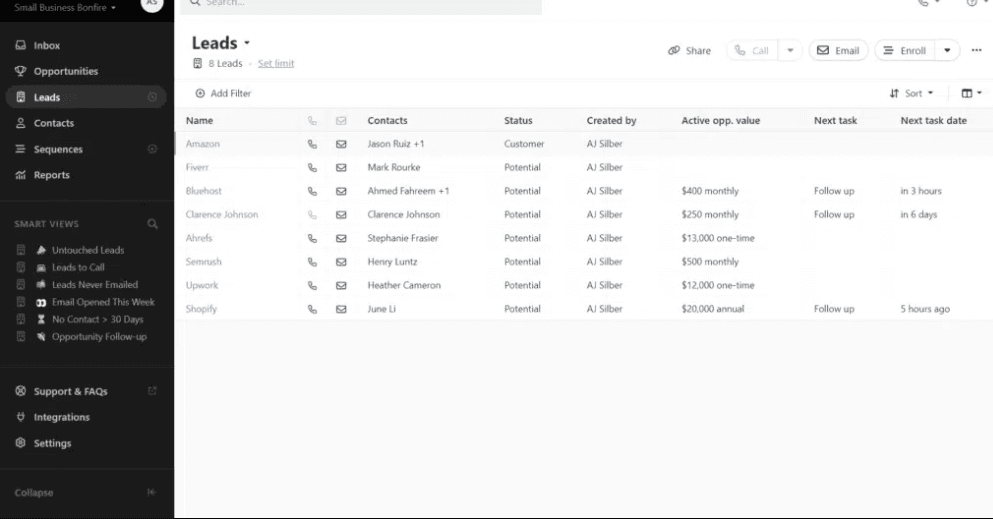Search Smart Views with the magnifier icon

152,223
